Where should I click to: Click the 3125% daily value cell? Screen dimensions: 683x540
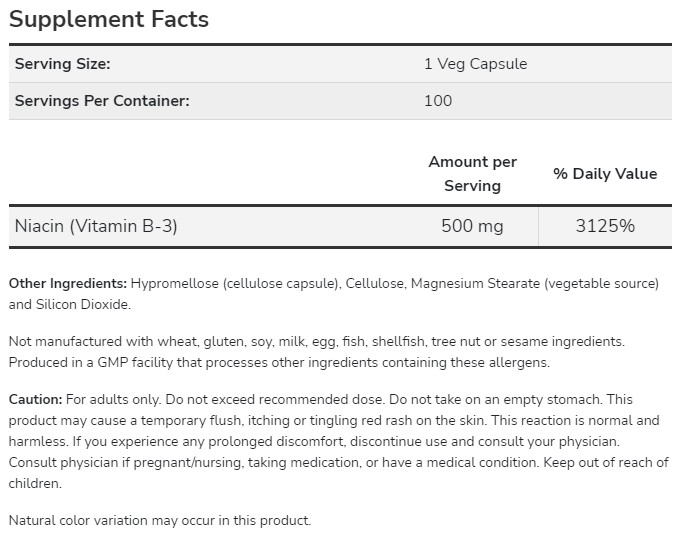click(605, 226)
